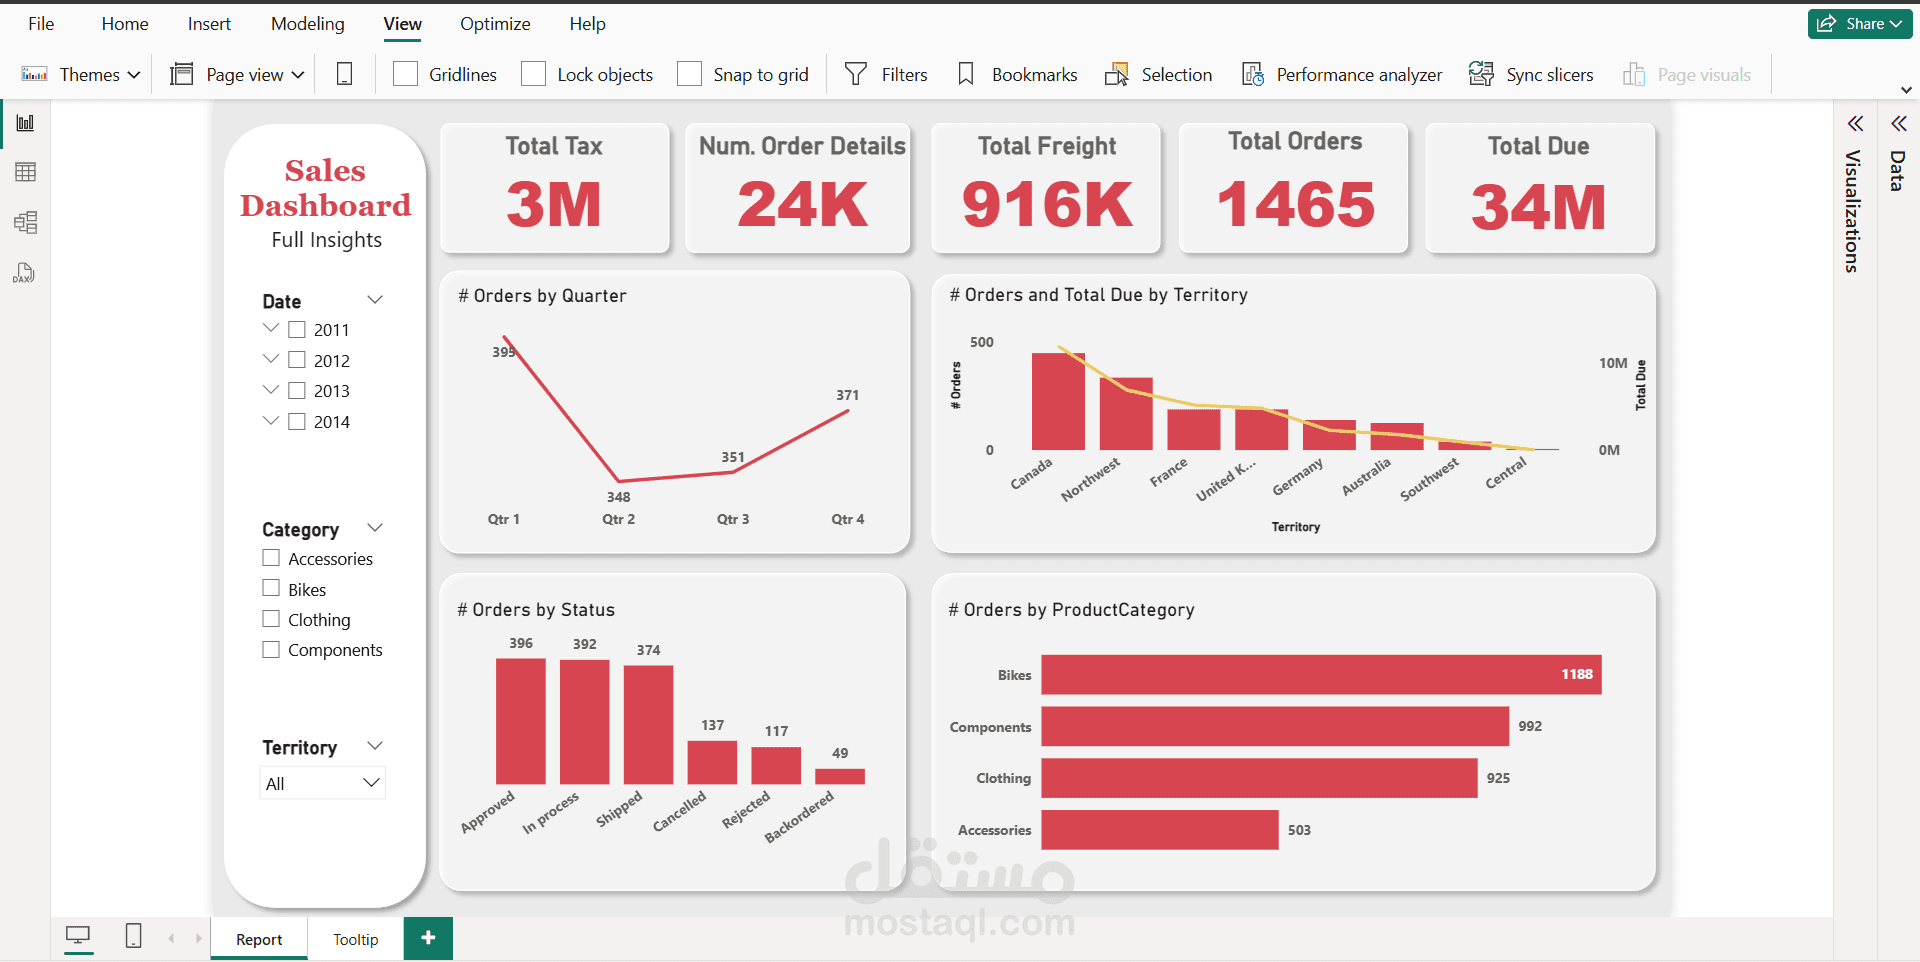
Task: Check the 2011 date checkbox
Action: tap(297, 329)
